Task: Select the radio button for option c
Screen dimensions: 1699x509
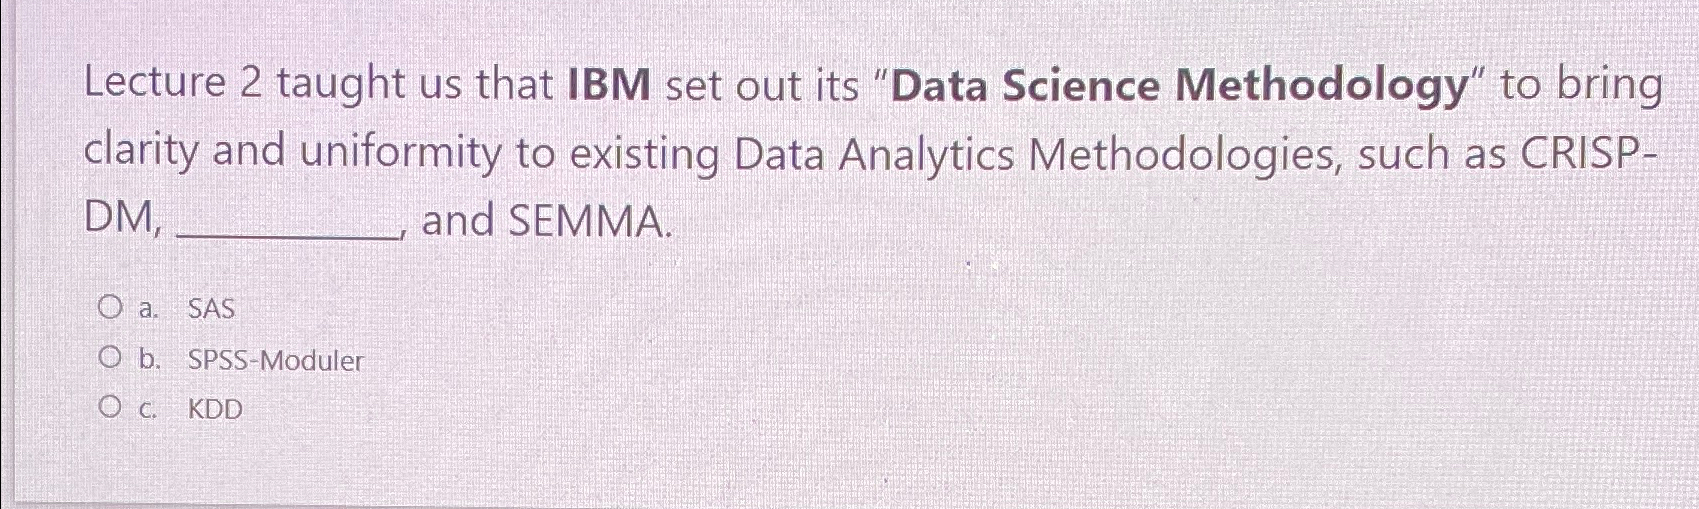Action: click(x=110, y=408)
